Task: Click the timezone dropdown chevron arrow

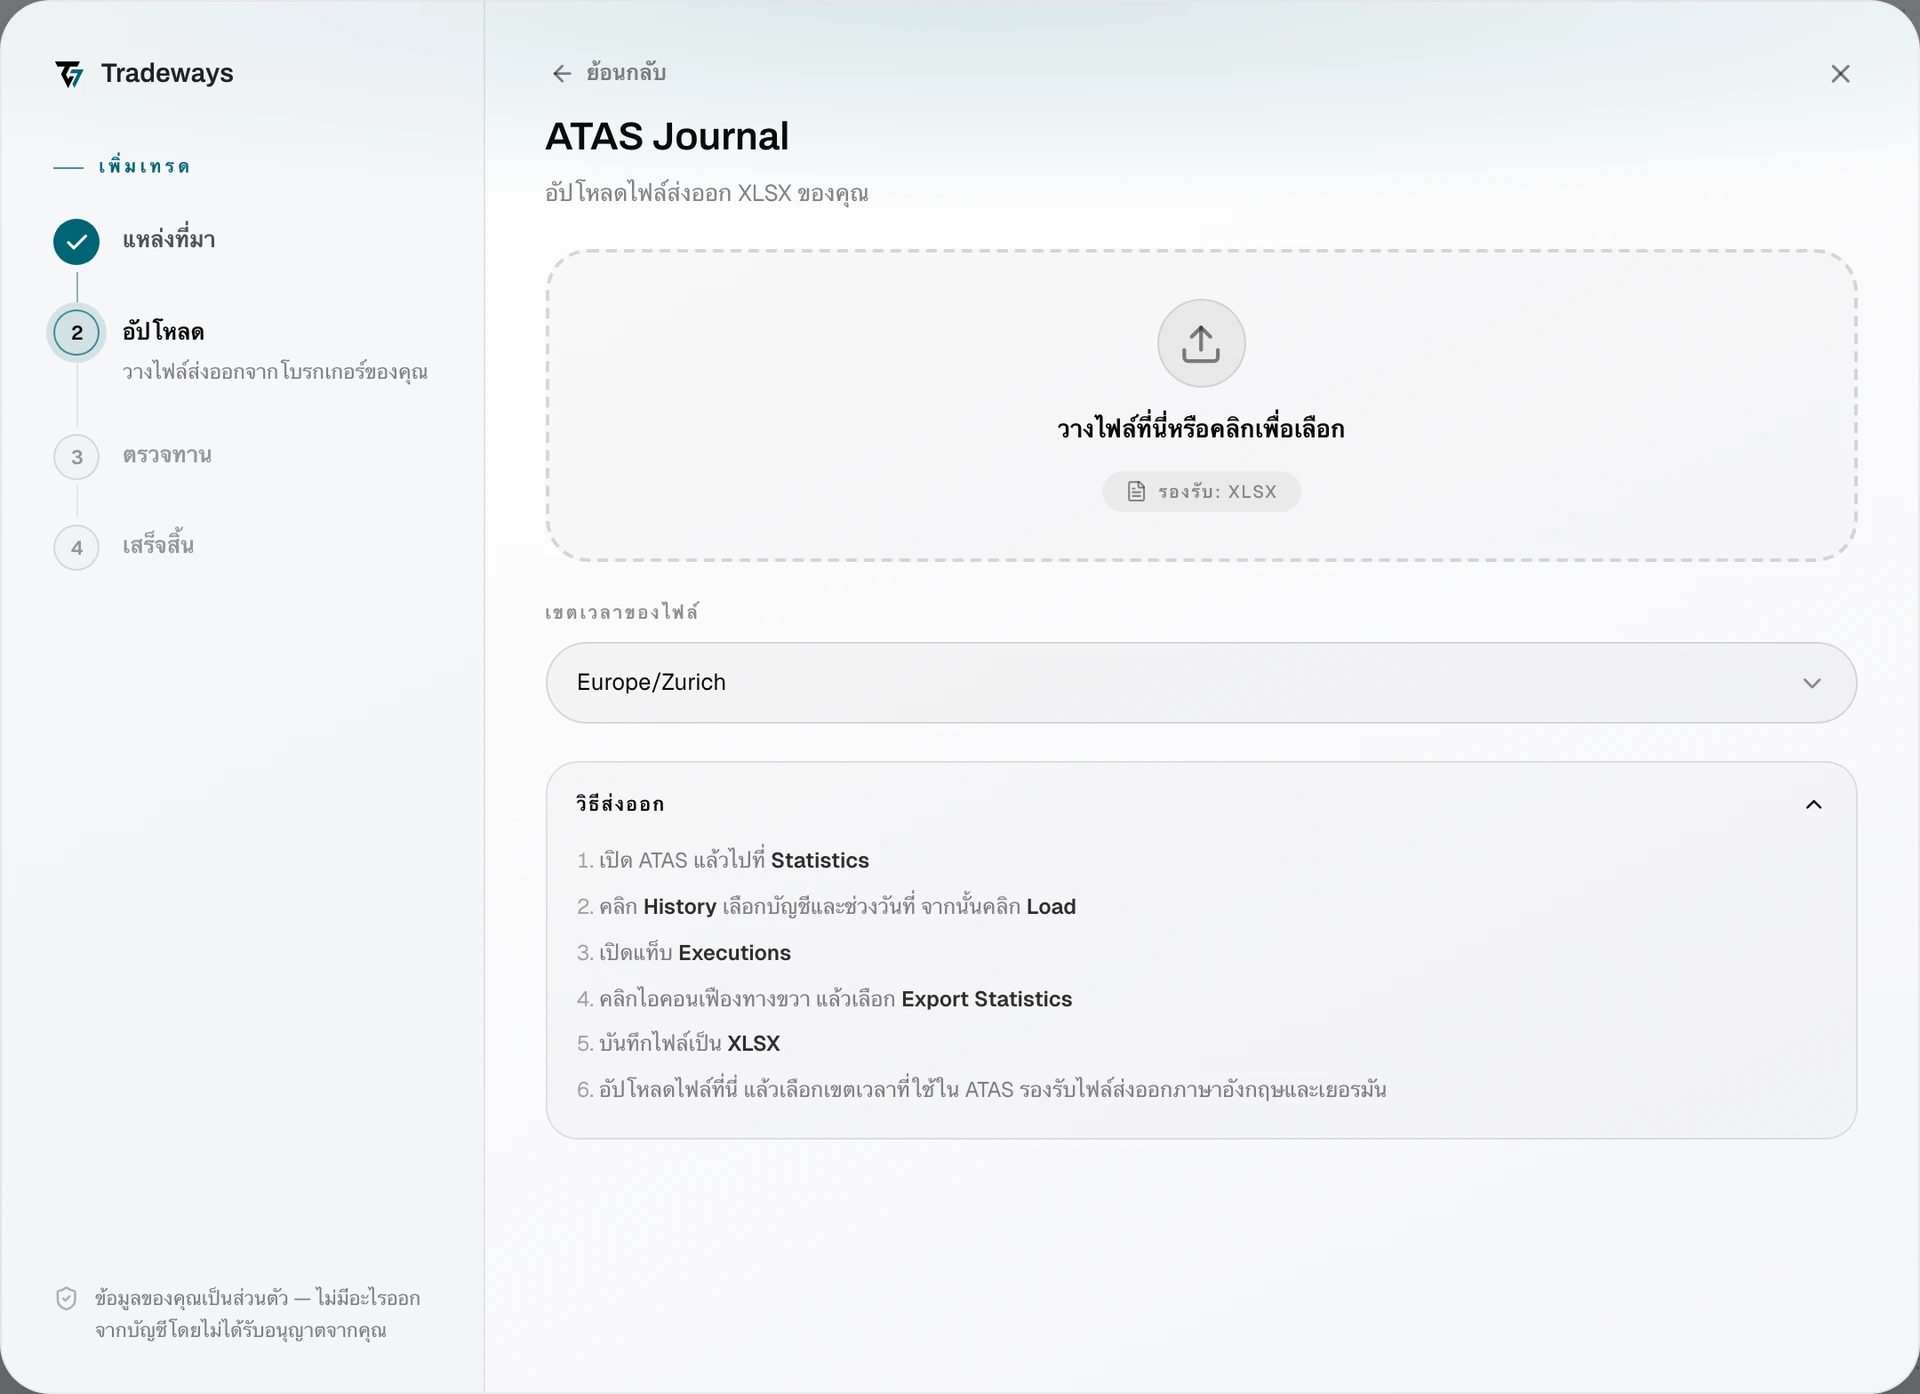Action: tap(1812, 683)
